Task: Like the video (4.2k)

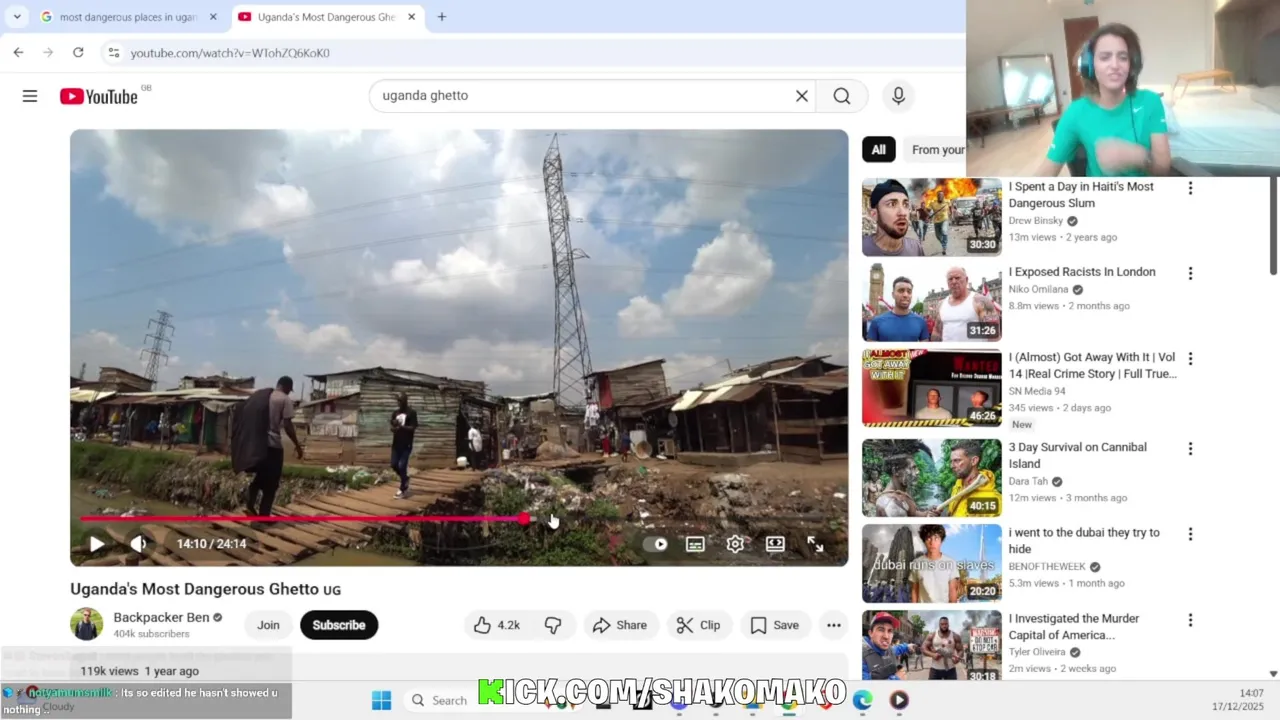Action: point(497,625)
